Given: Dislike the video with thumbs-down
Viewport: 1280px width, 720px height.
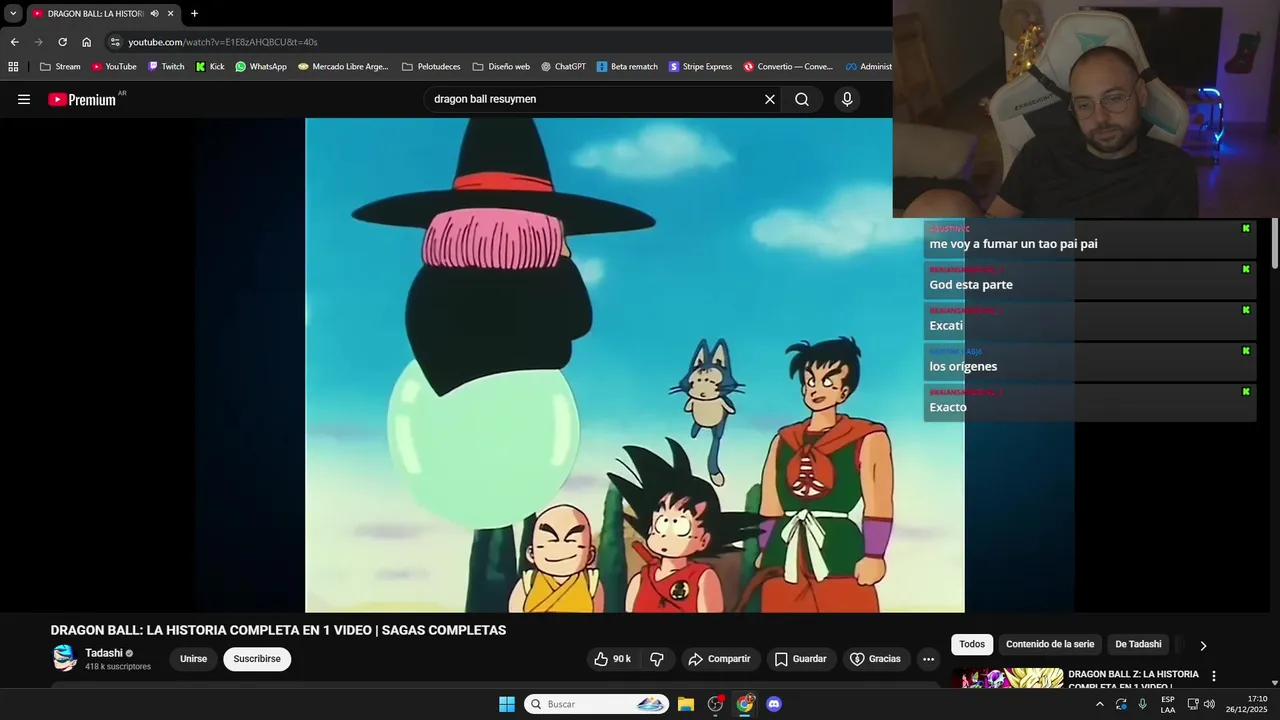Looking at the screenshot, I should 657,659.
